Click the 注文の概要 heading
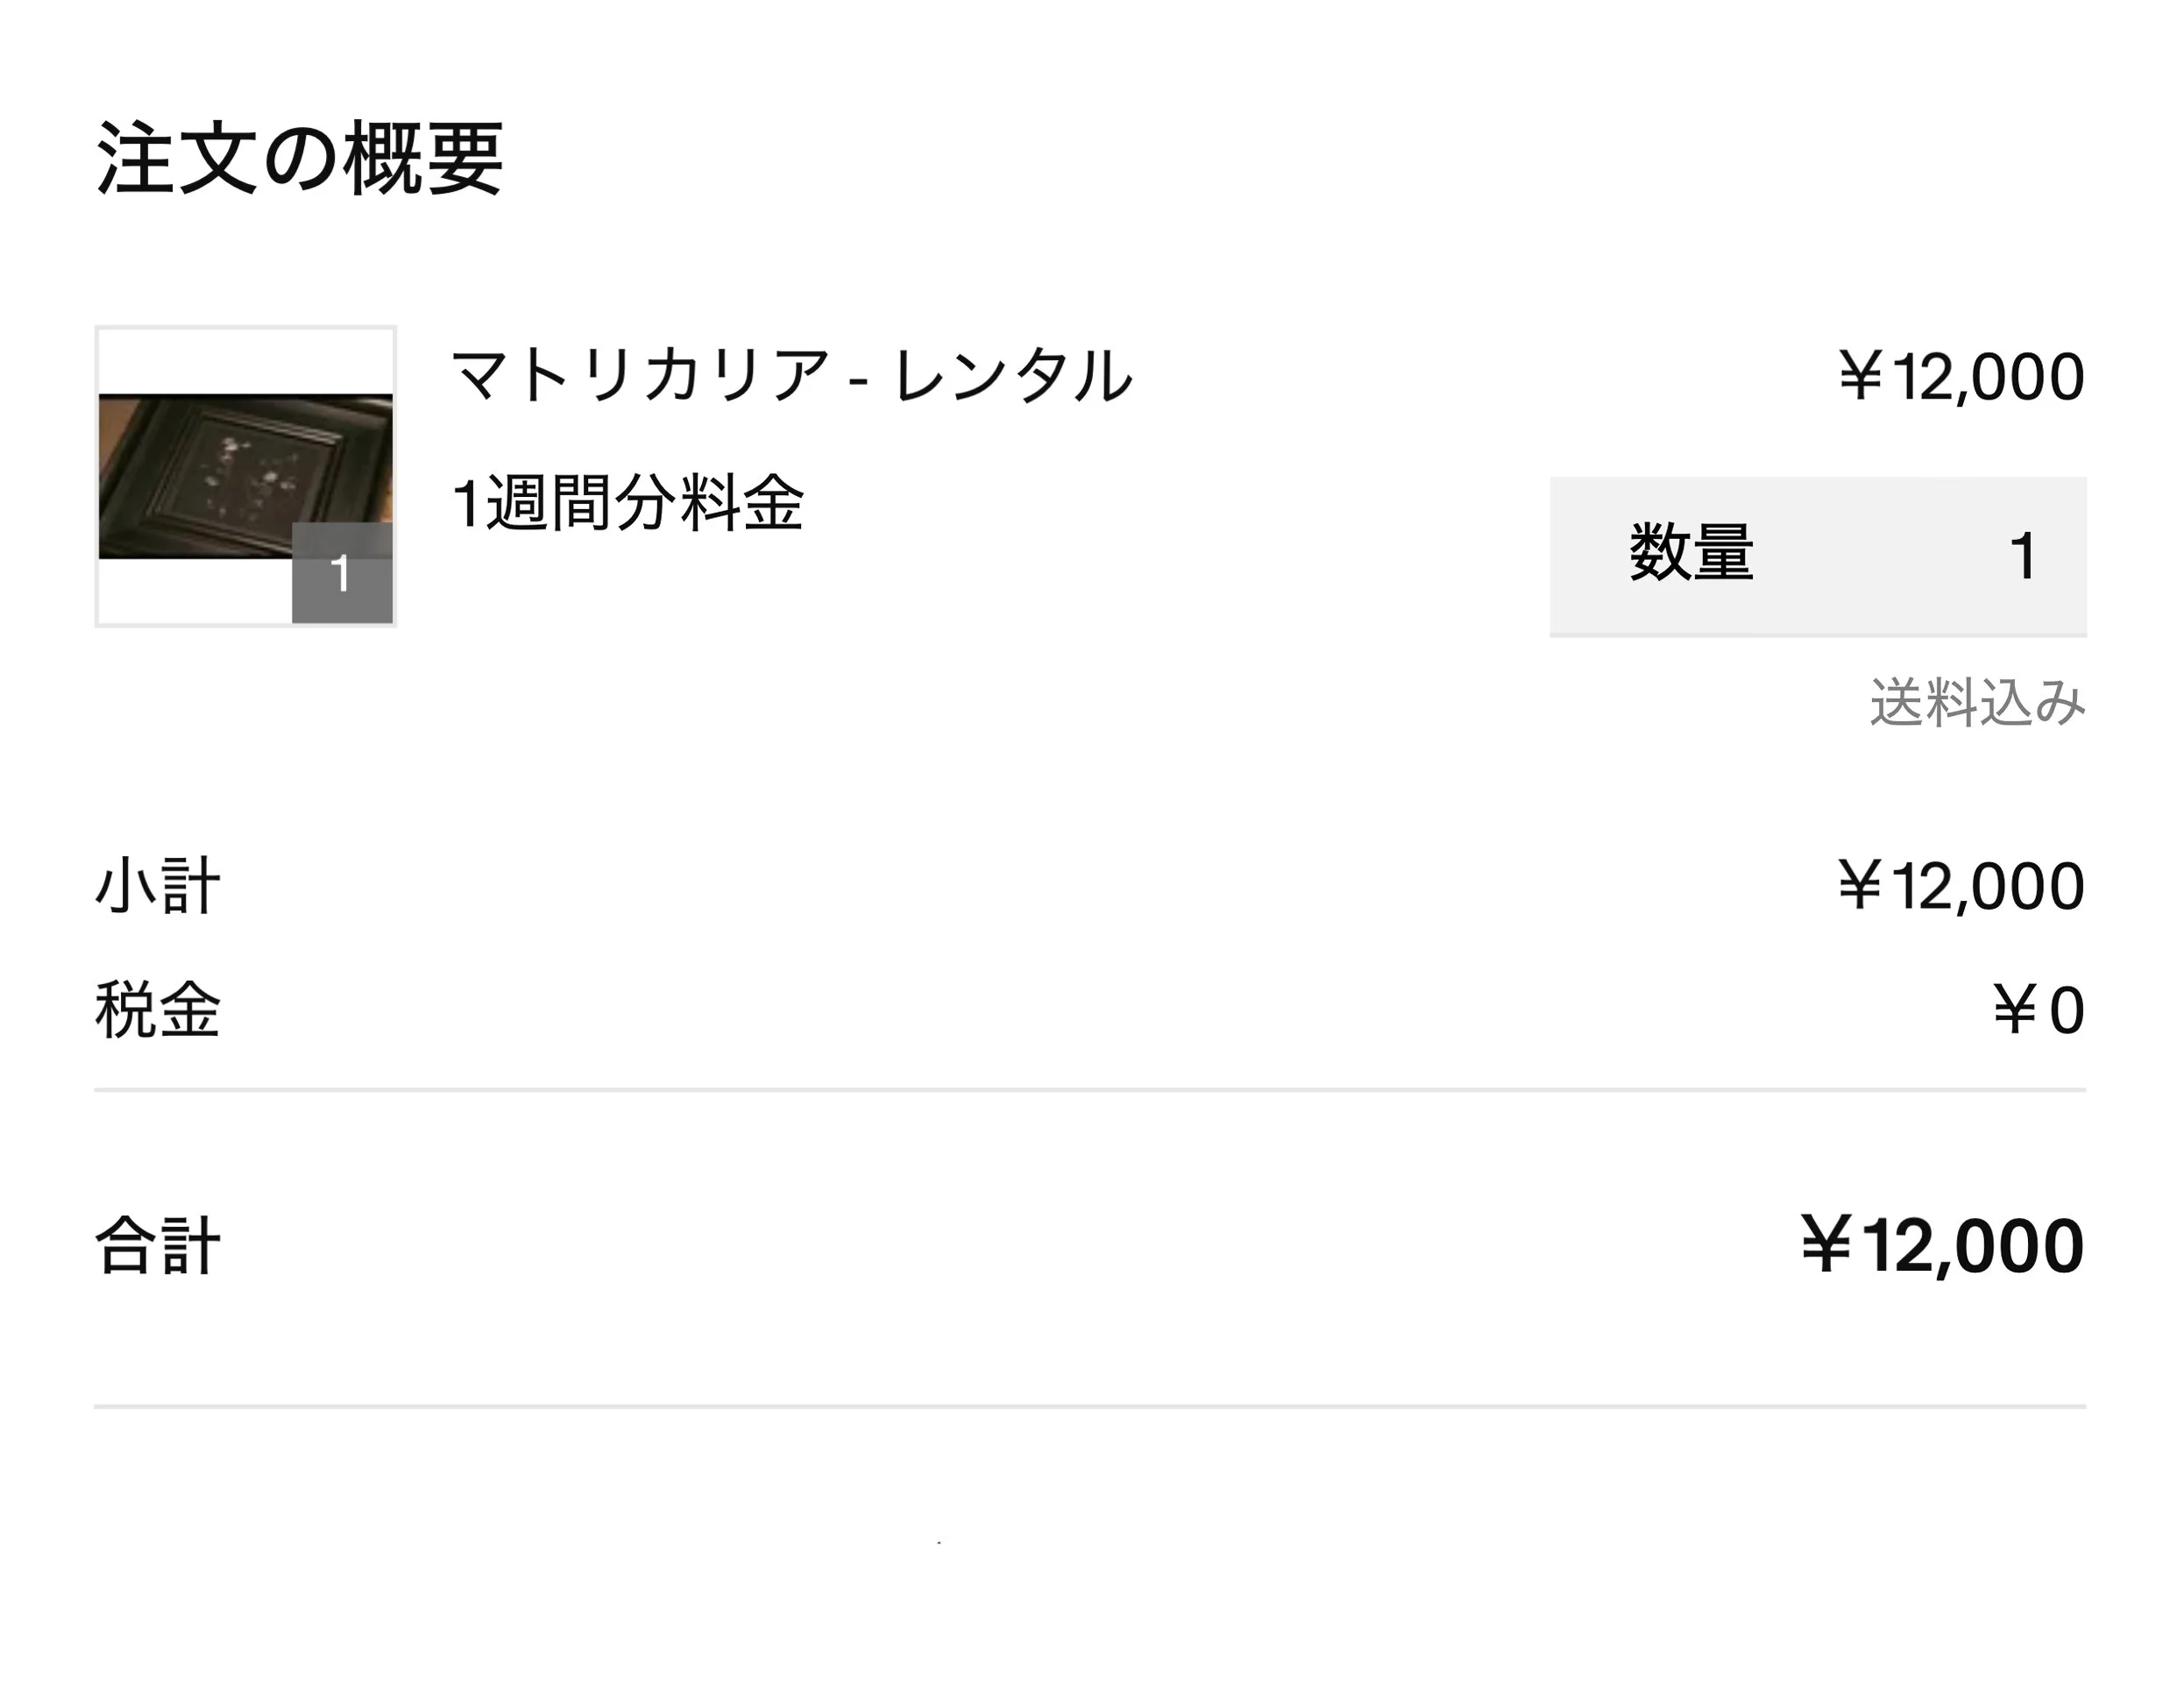Screen dimensions: 2184x1708 click(299, 158)
